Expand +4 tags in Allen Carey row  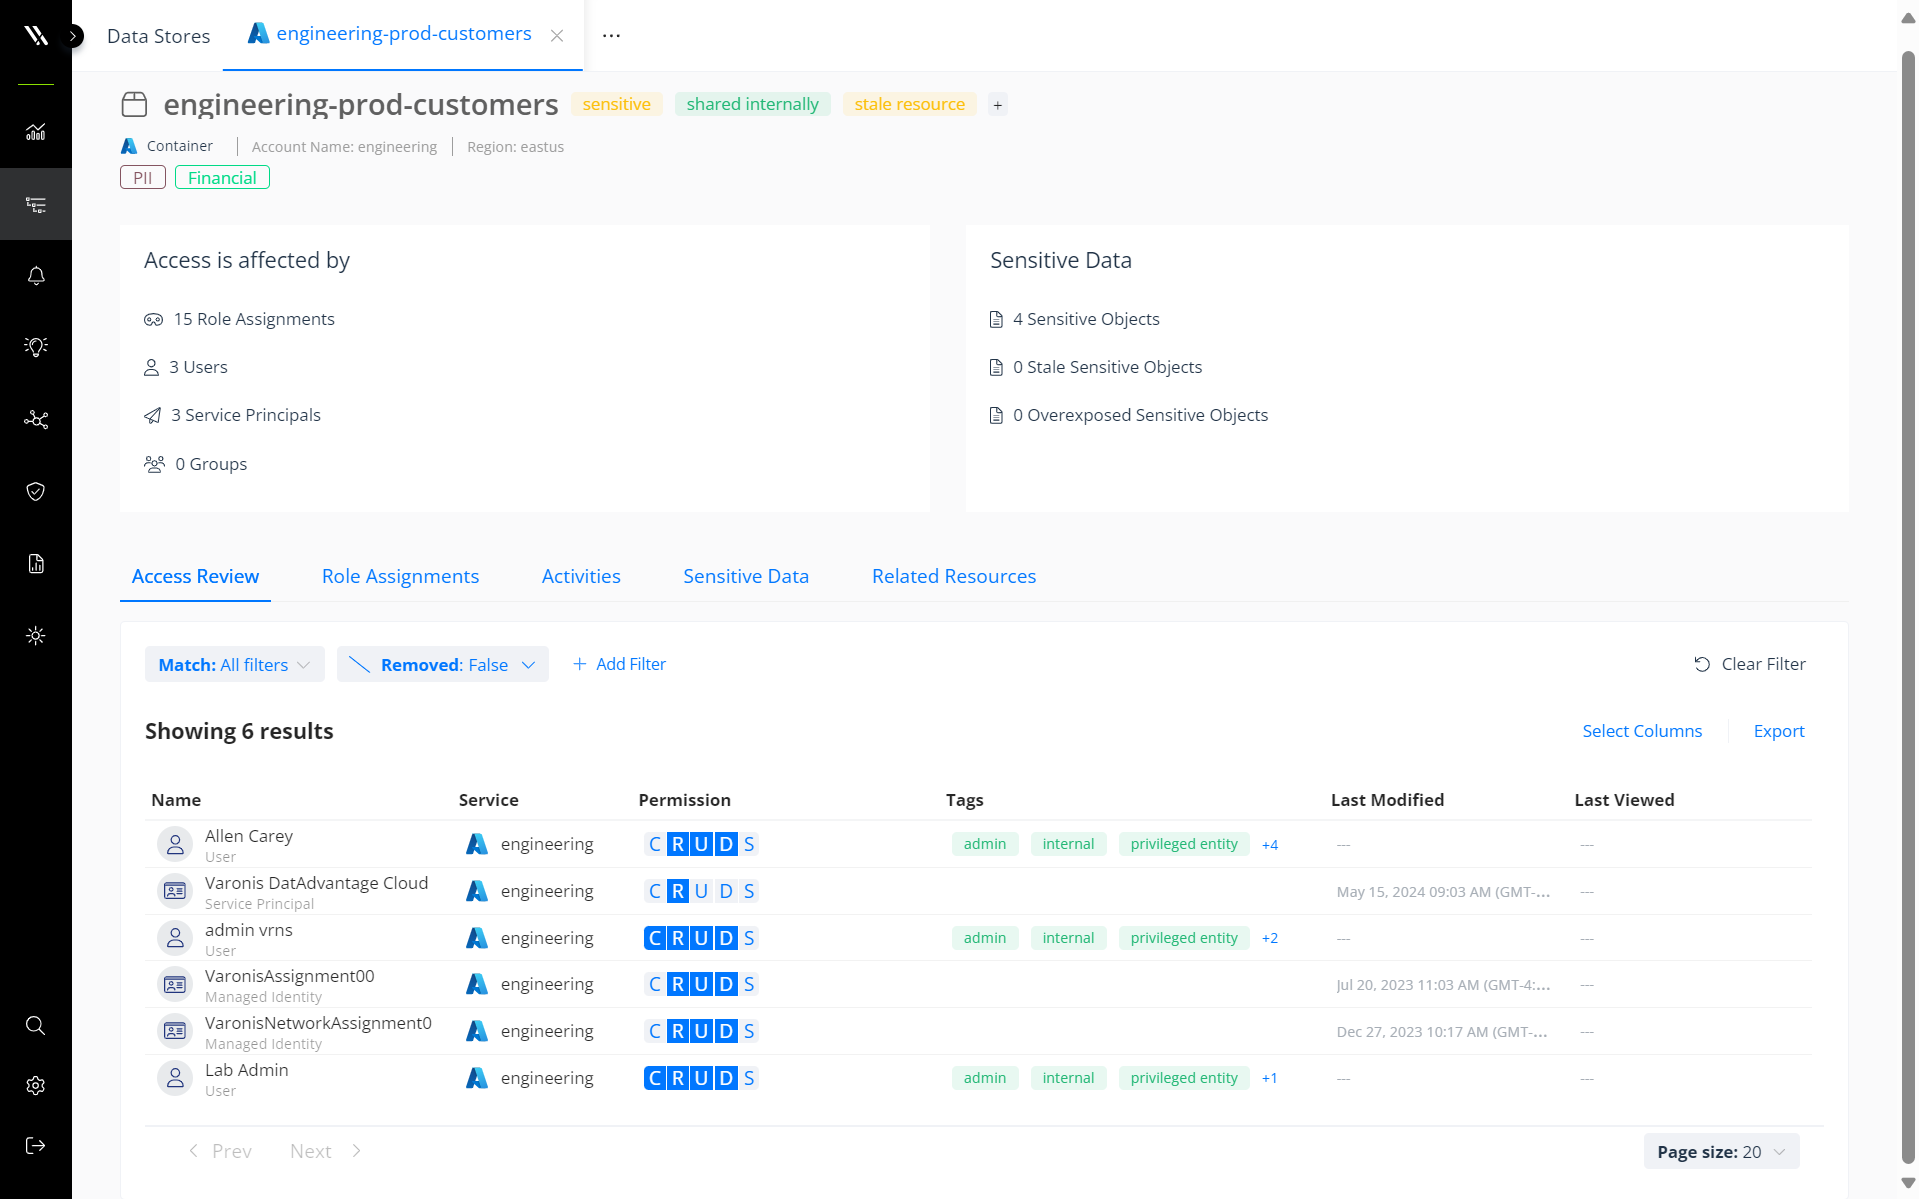1270,845
